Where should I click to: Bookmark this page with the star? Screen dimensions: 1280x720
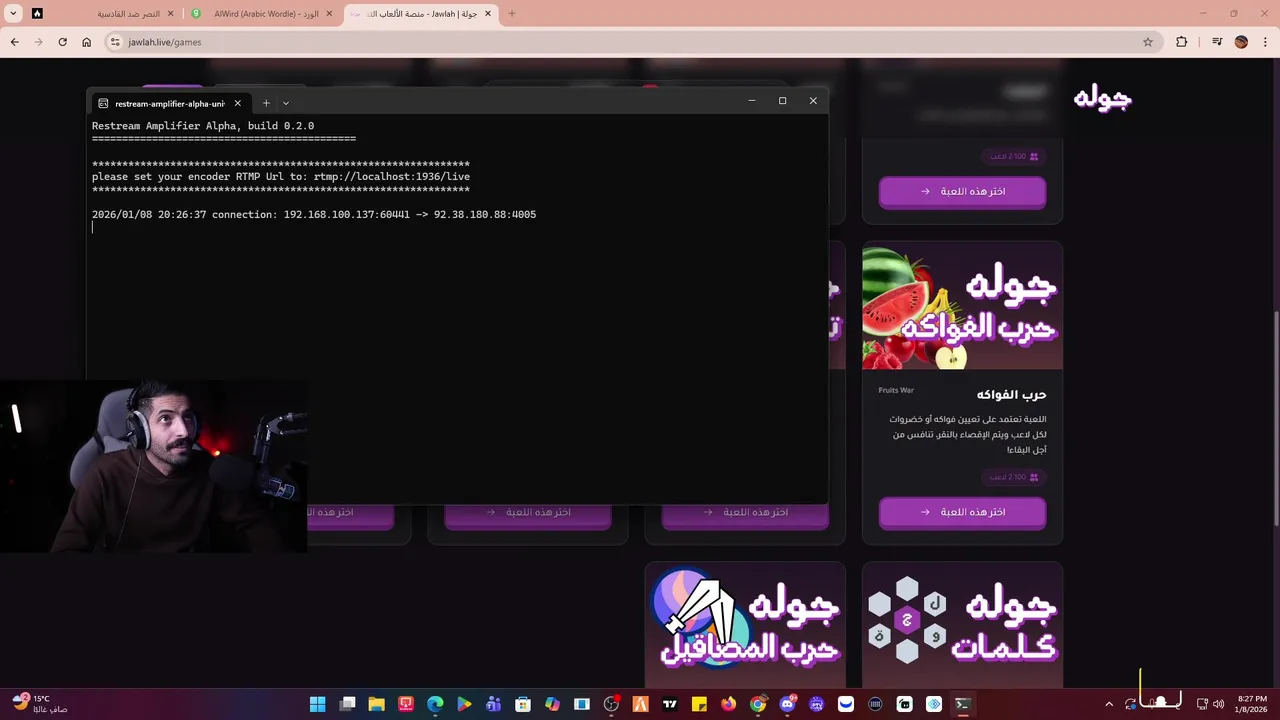[x=1148, y=42]
